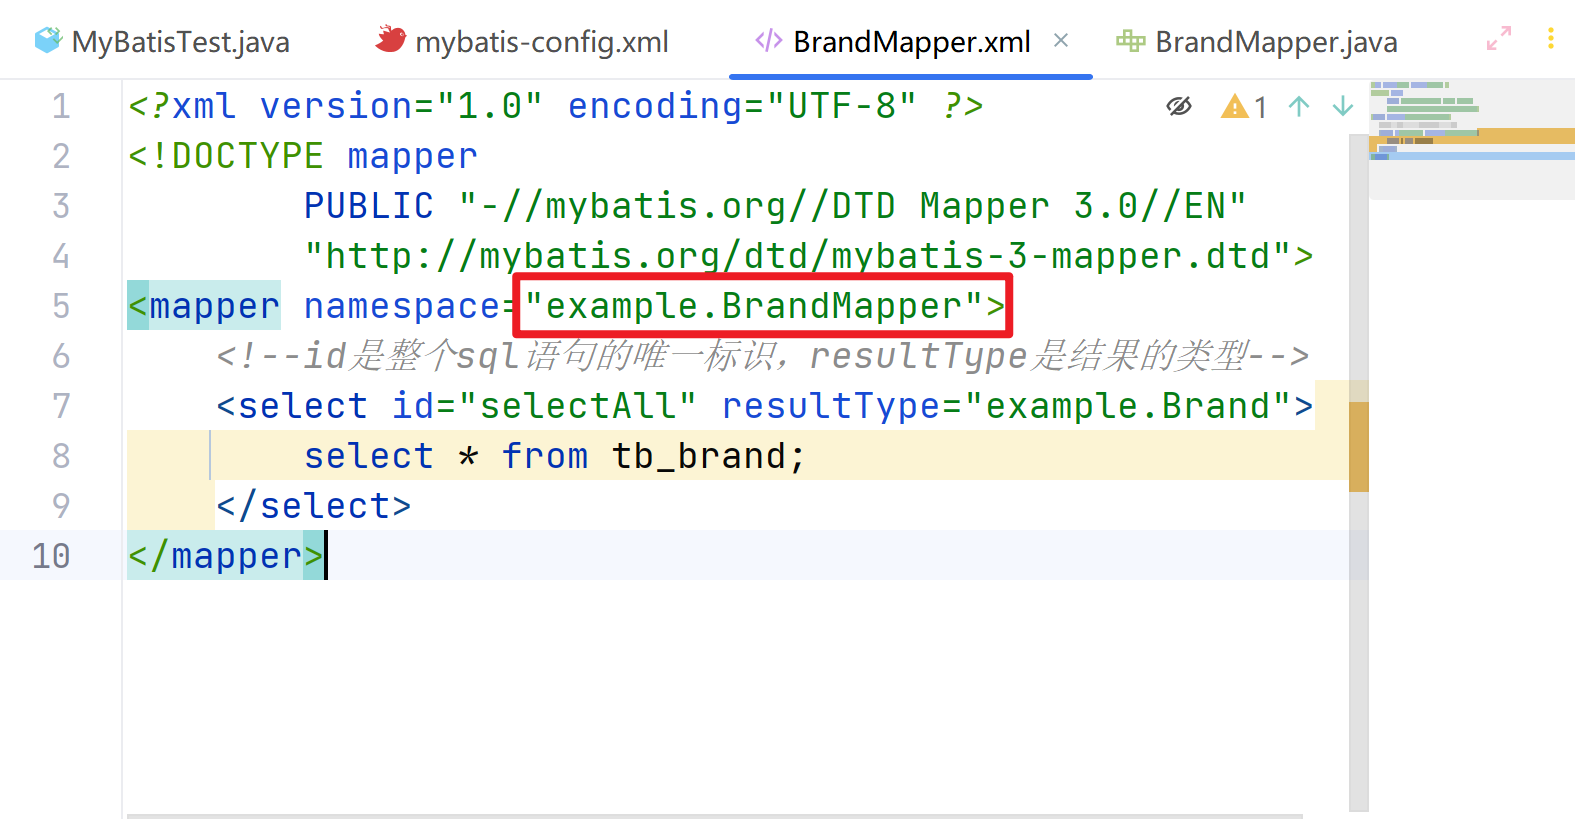1575x819 pixels.
Task: Toggle the reader mode eye icon
Action: click(x=1179, y=106)
